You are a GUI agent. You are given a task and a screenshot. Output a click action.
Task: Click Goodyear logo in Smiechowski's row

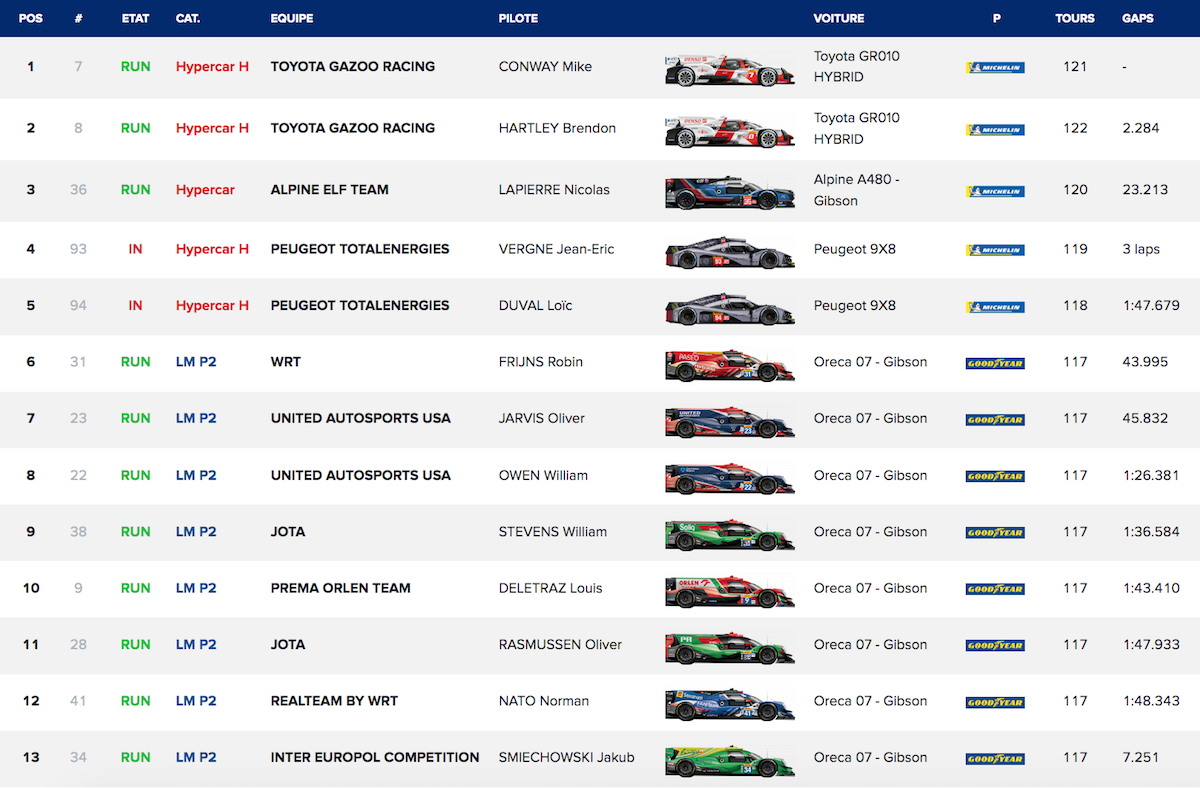[x=994, y=759]
